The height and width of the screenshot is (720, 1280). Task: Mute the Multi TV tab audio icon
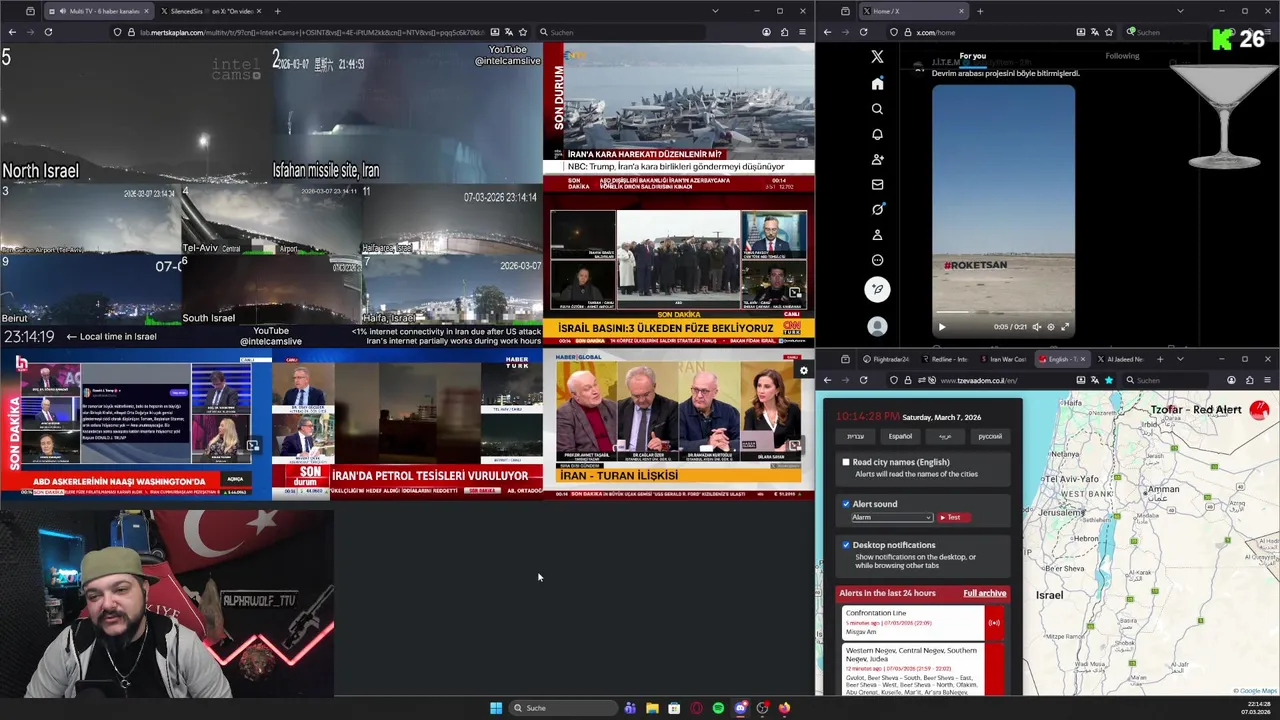pyautogui.click(x=63, y=11)
